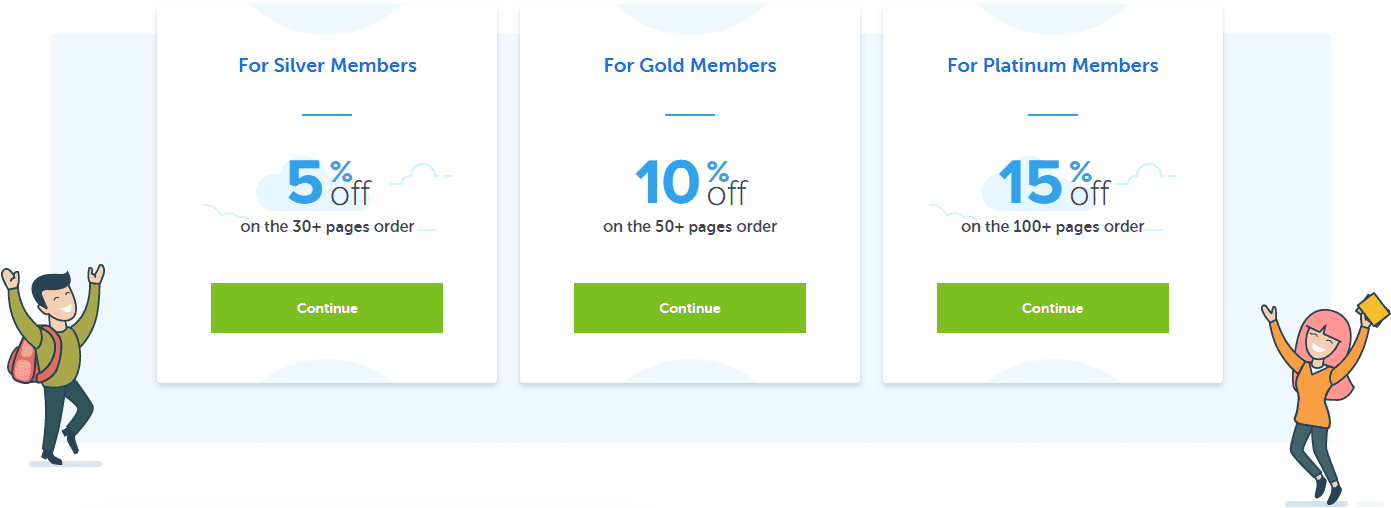
Task: Click the blue divider line under Silver heading
Action: tap(327, 115)
